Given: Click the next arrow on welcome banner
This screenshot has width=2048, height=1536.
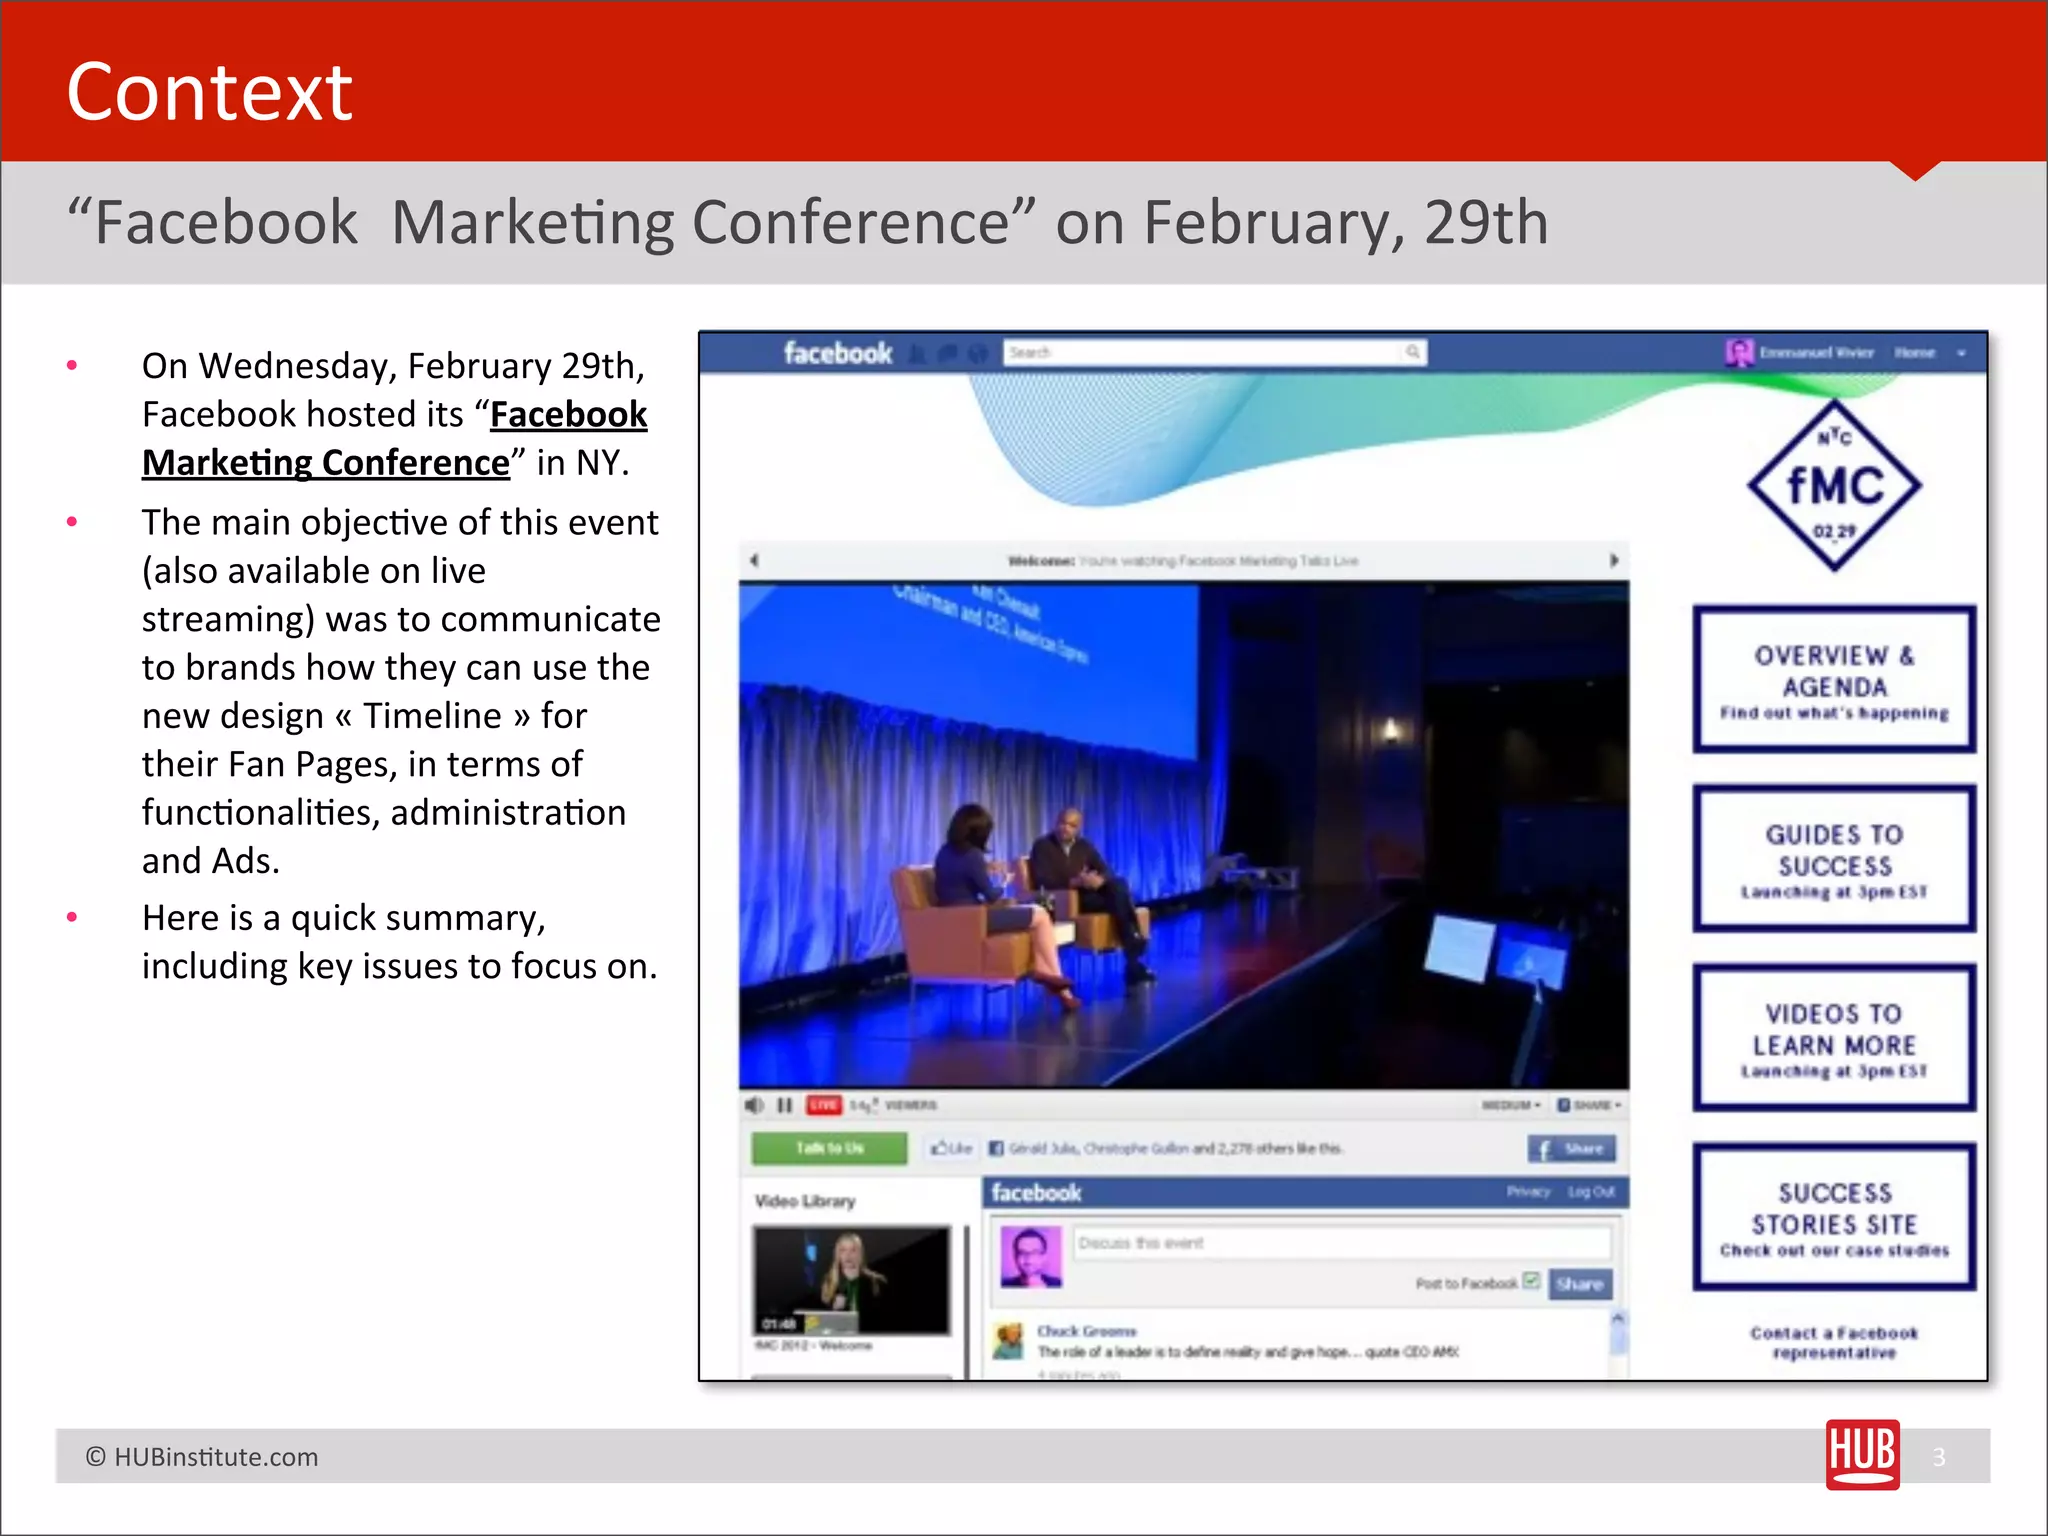Looking at the screenshot, I should click(x=1613, y=560).
